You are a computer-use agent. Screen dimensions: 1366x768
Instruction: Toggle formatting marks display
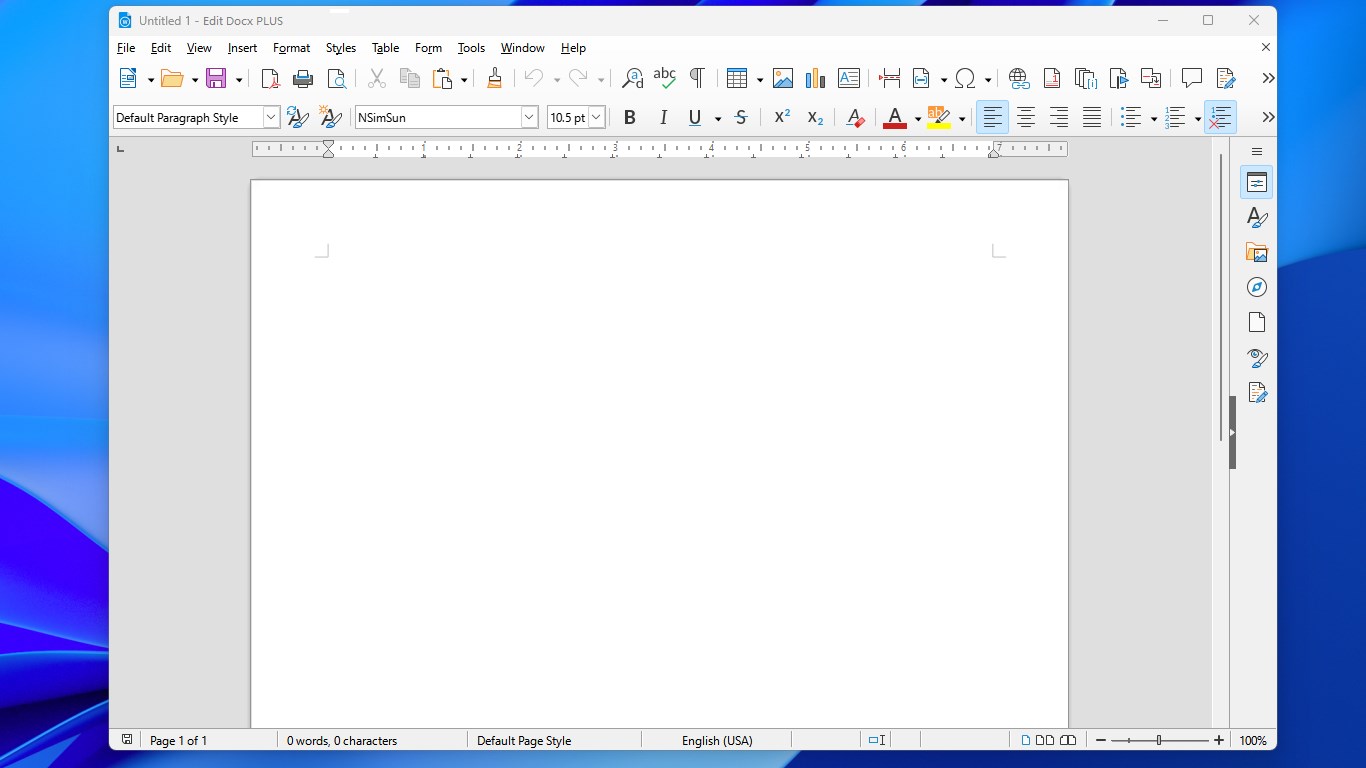697,77
